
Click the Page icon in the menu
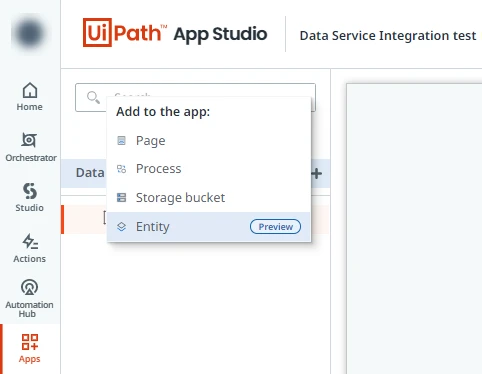(x=121, y=141)
